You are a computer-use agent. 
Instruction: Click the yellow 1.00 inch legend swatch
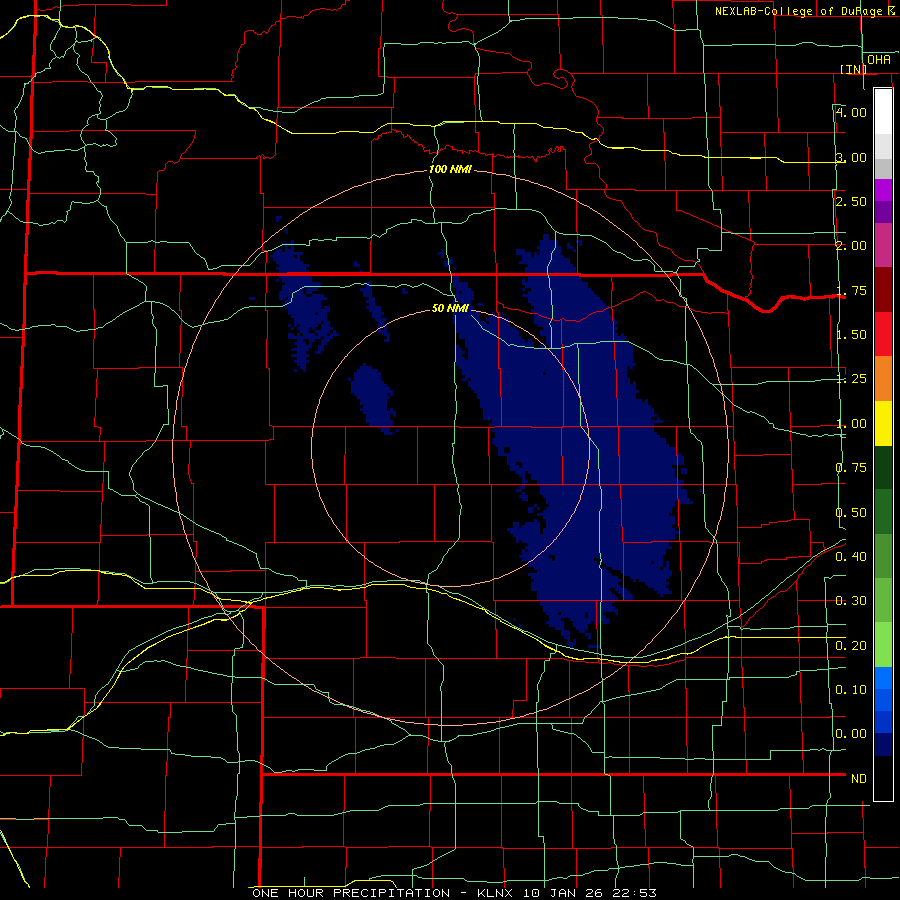883,423
